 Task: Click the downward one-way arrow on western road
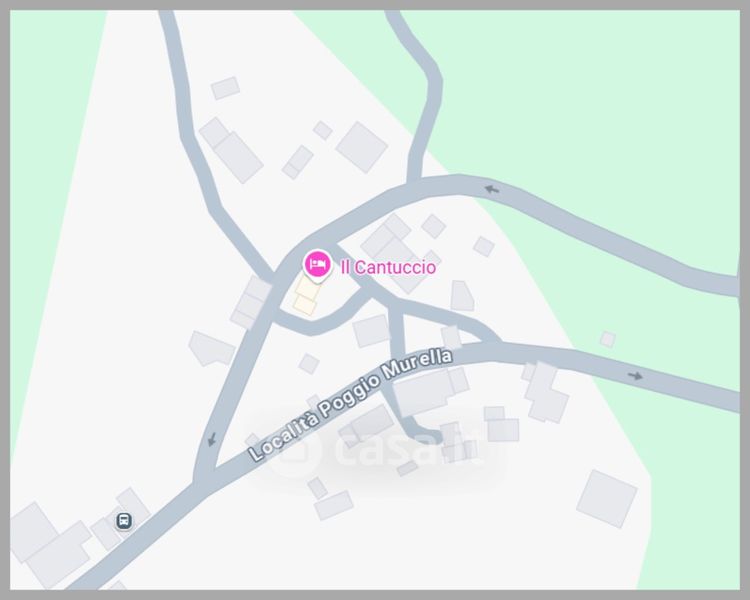point(211,439)
